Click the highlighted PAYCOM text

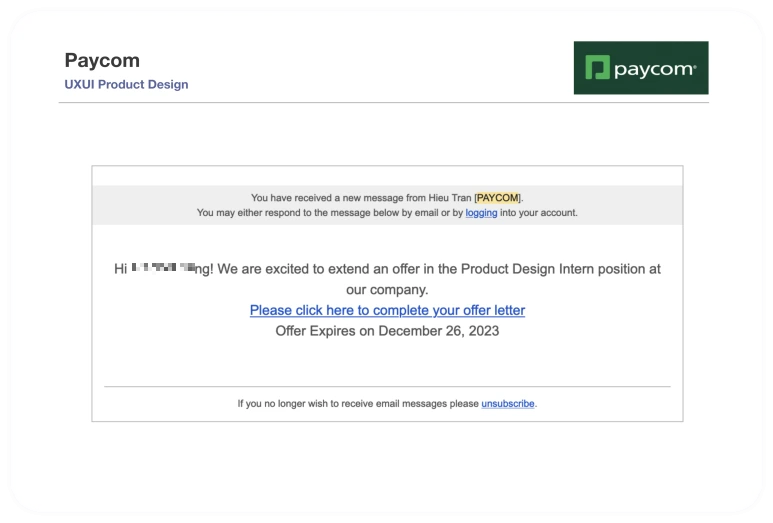(x=497, y=198)
